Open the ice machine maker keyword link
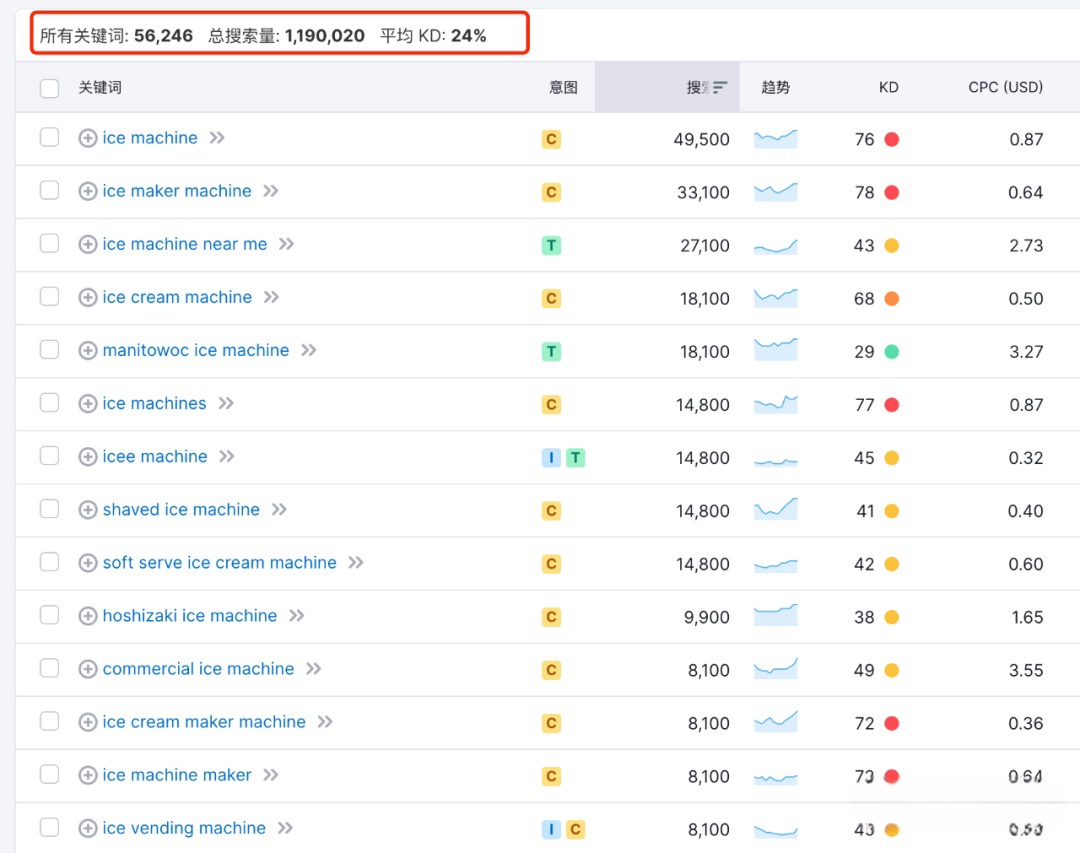Screen dimensions: 1080x853 click(177, 774)
